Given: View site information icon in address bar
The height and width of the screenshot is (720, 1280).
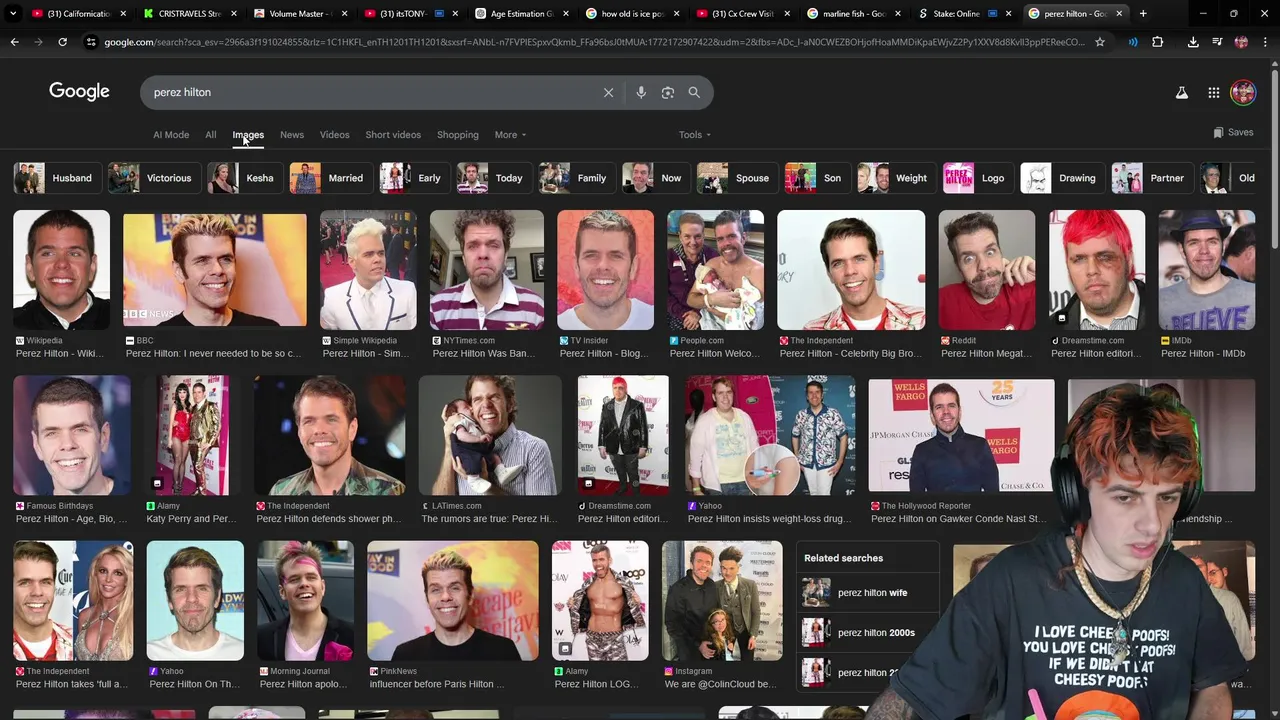Looking at the screenshot, I should [91, 42].
